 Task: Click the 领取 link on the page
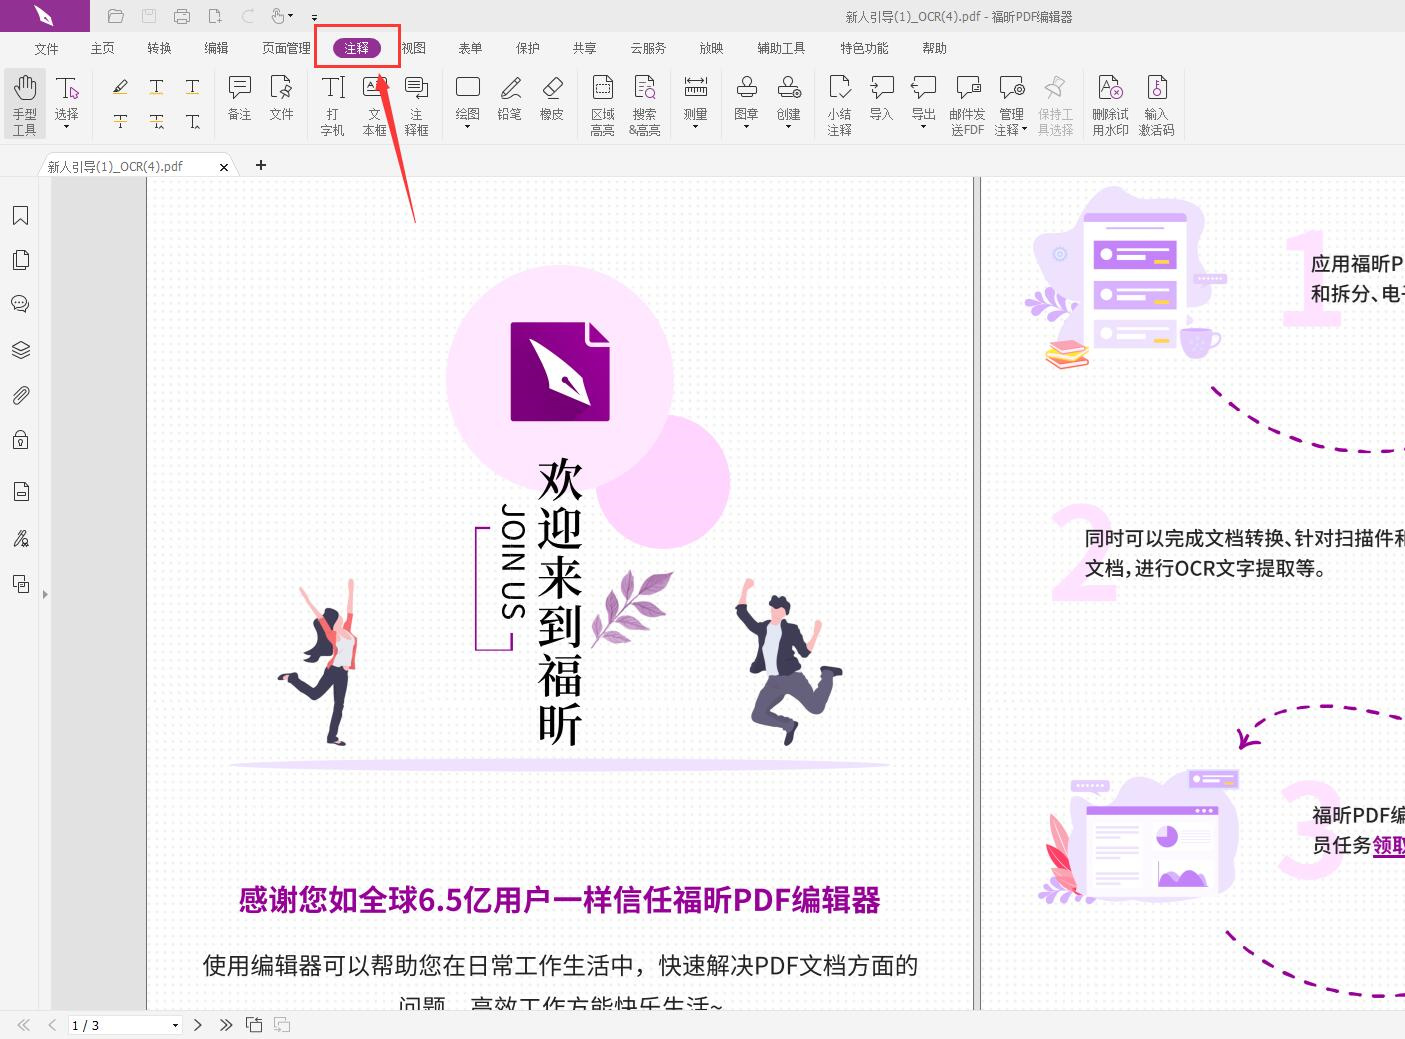pyautogui.click(x=1388, y=846)
